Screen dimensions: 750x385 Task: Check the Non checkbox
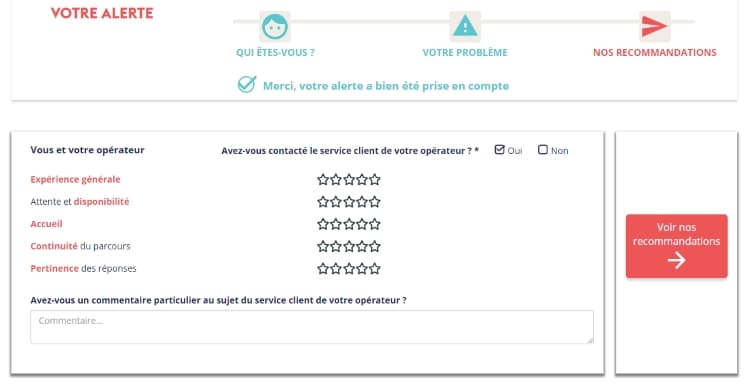pyautogui.click(x=542, y=150)
